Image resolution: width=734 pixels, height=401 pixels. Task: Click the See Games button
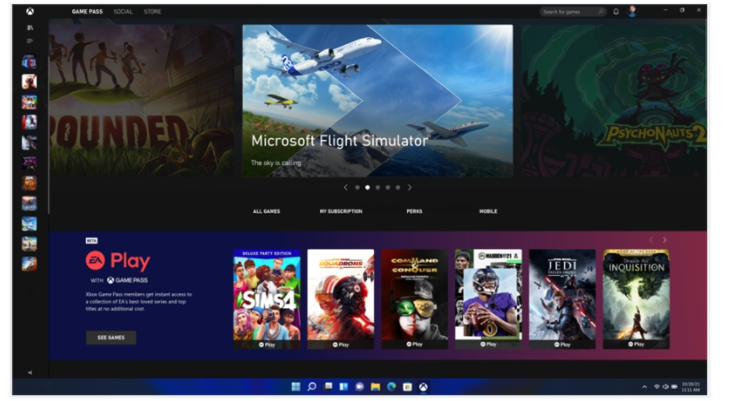click(111, 337)
